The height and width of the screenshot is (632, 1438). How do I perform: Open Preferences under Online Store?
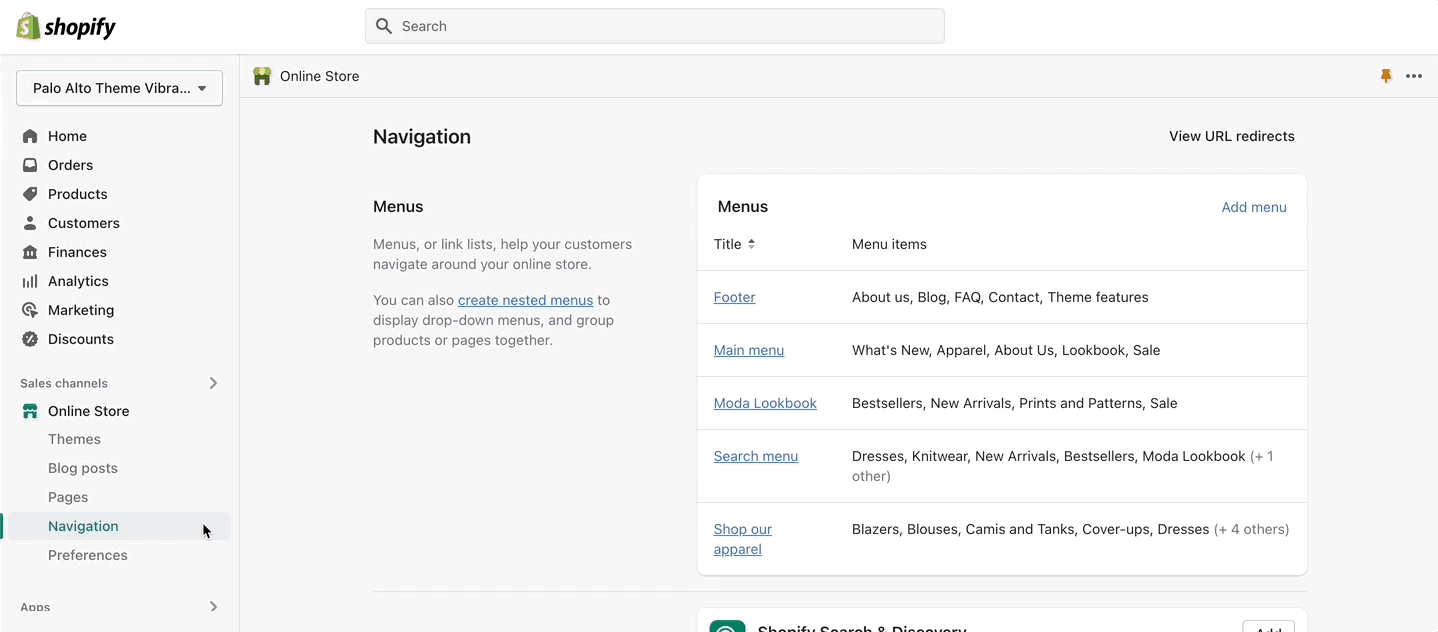(x=88, y=555)
